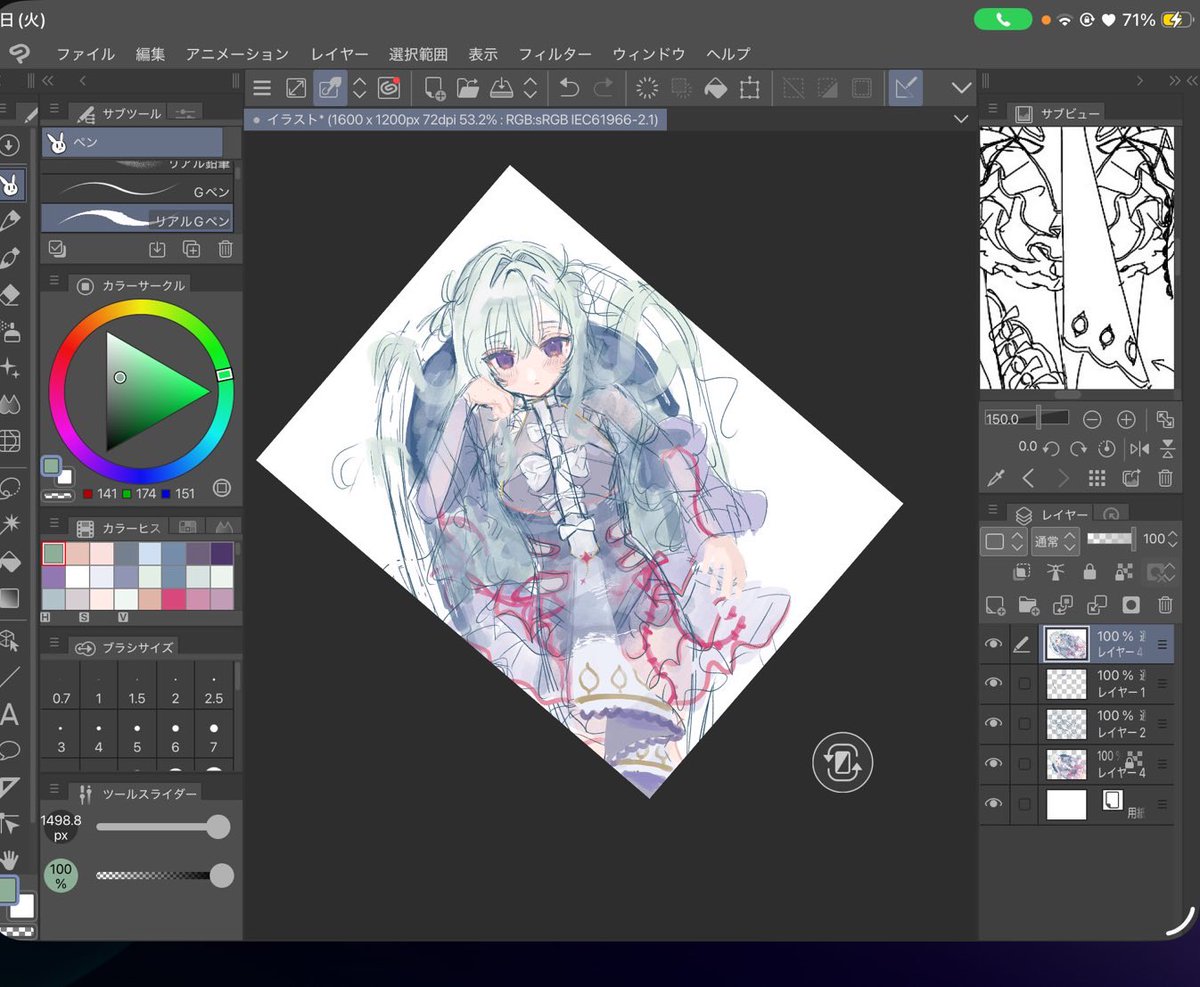Image resolution: width=1200 pixels, height=987 pixels.
Task: Toggle clip to layer below icon
Action: (1021, 571)
